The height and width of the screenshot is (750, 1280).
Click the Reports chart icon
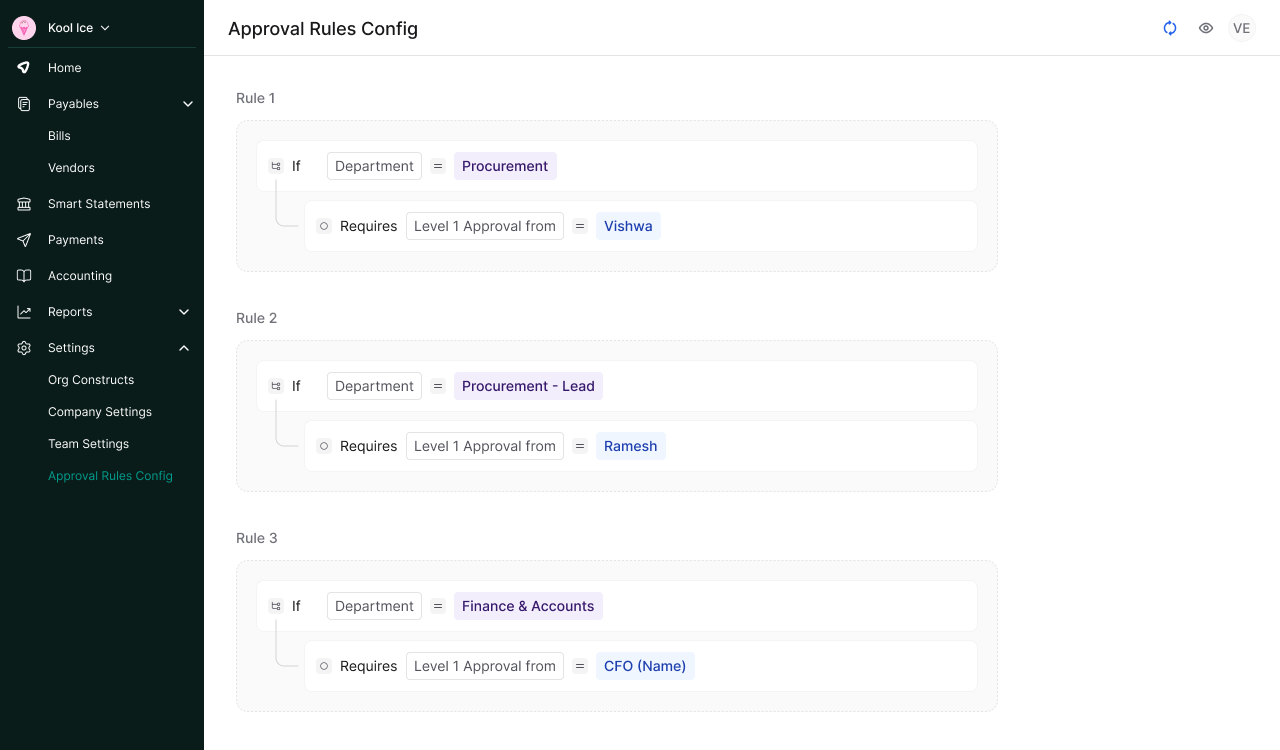(23, 311)
